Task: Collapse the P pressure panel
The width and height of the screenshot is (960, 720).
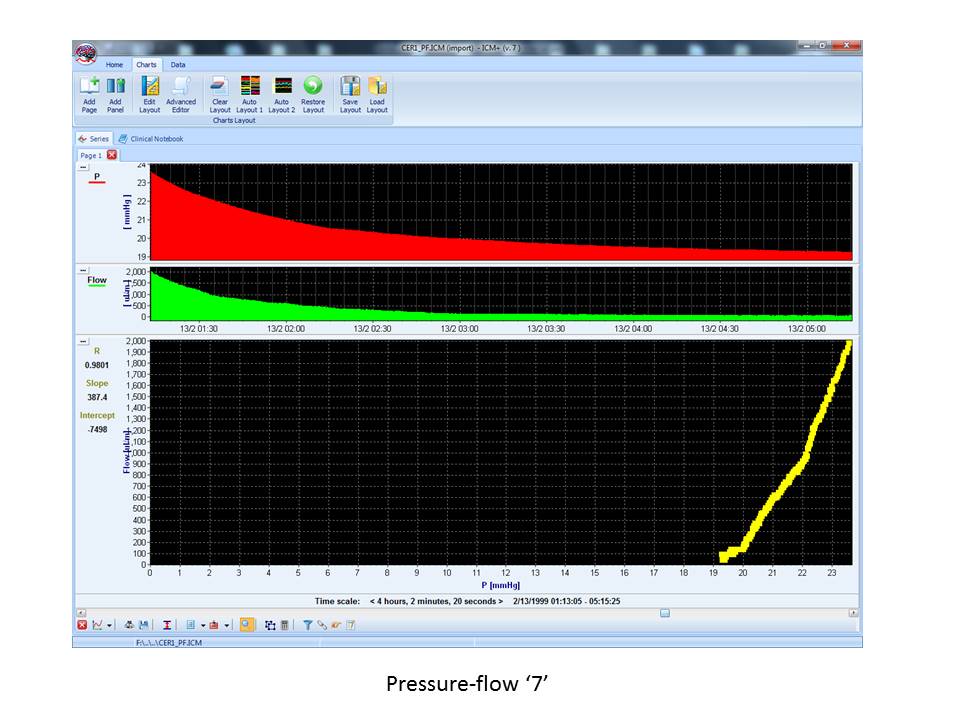Action: 83,168
